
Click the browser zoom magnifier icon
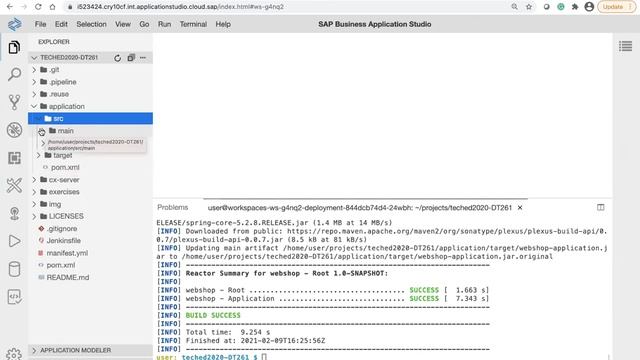click(514, 7)
